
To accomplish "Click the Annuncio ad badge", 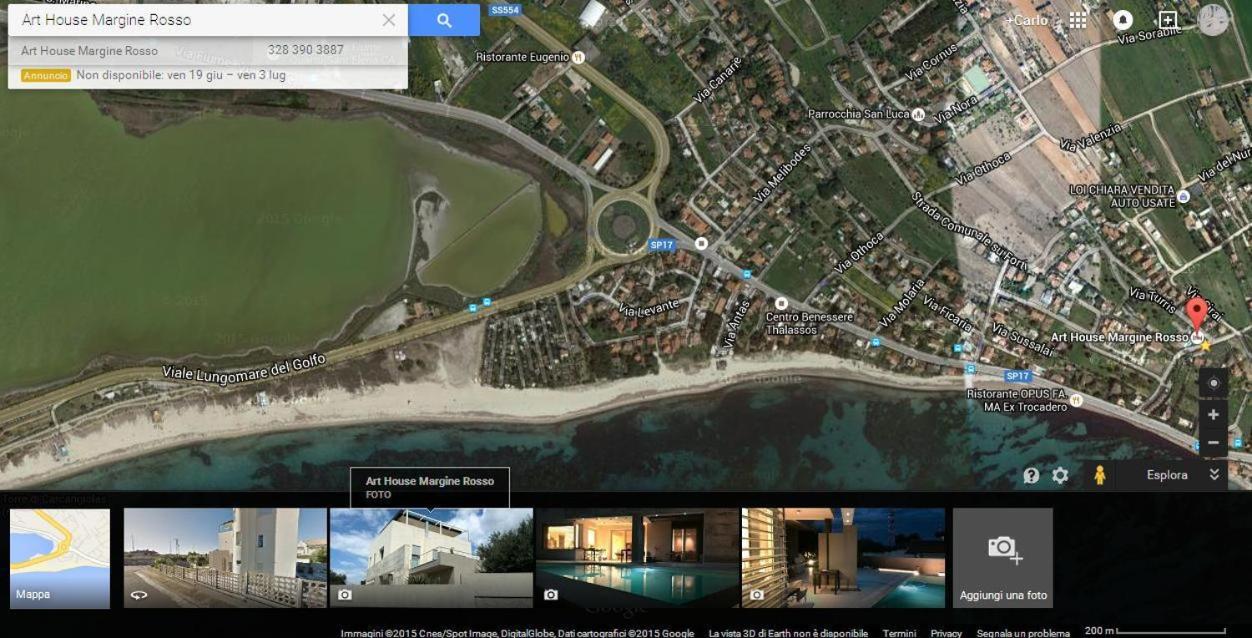I will 45,75.
